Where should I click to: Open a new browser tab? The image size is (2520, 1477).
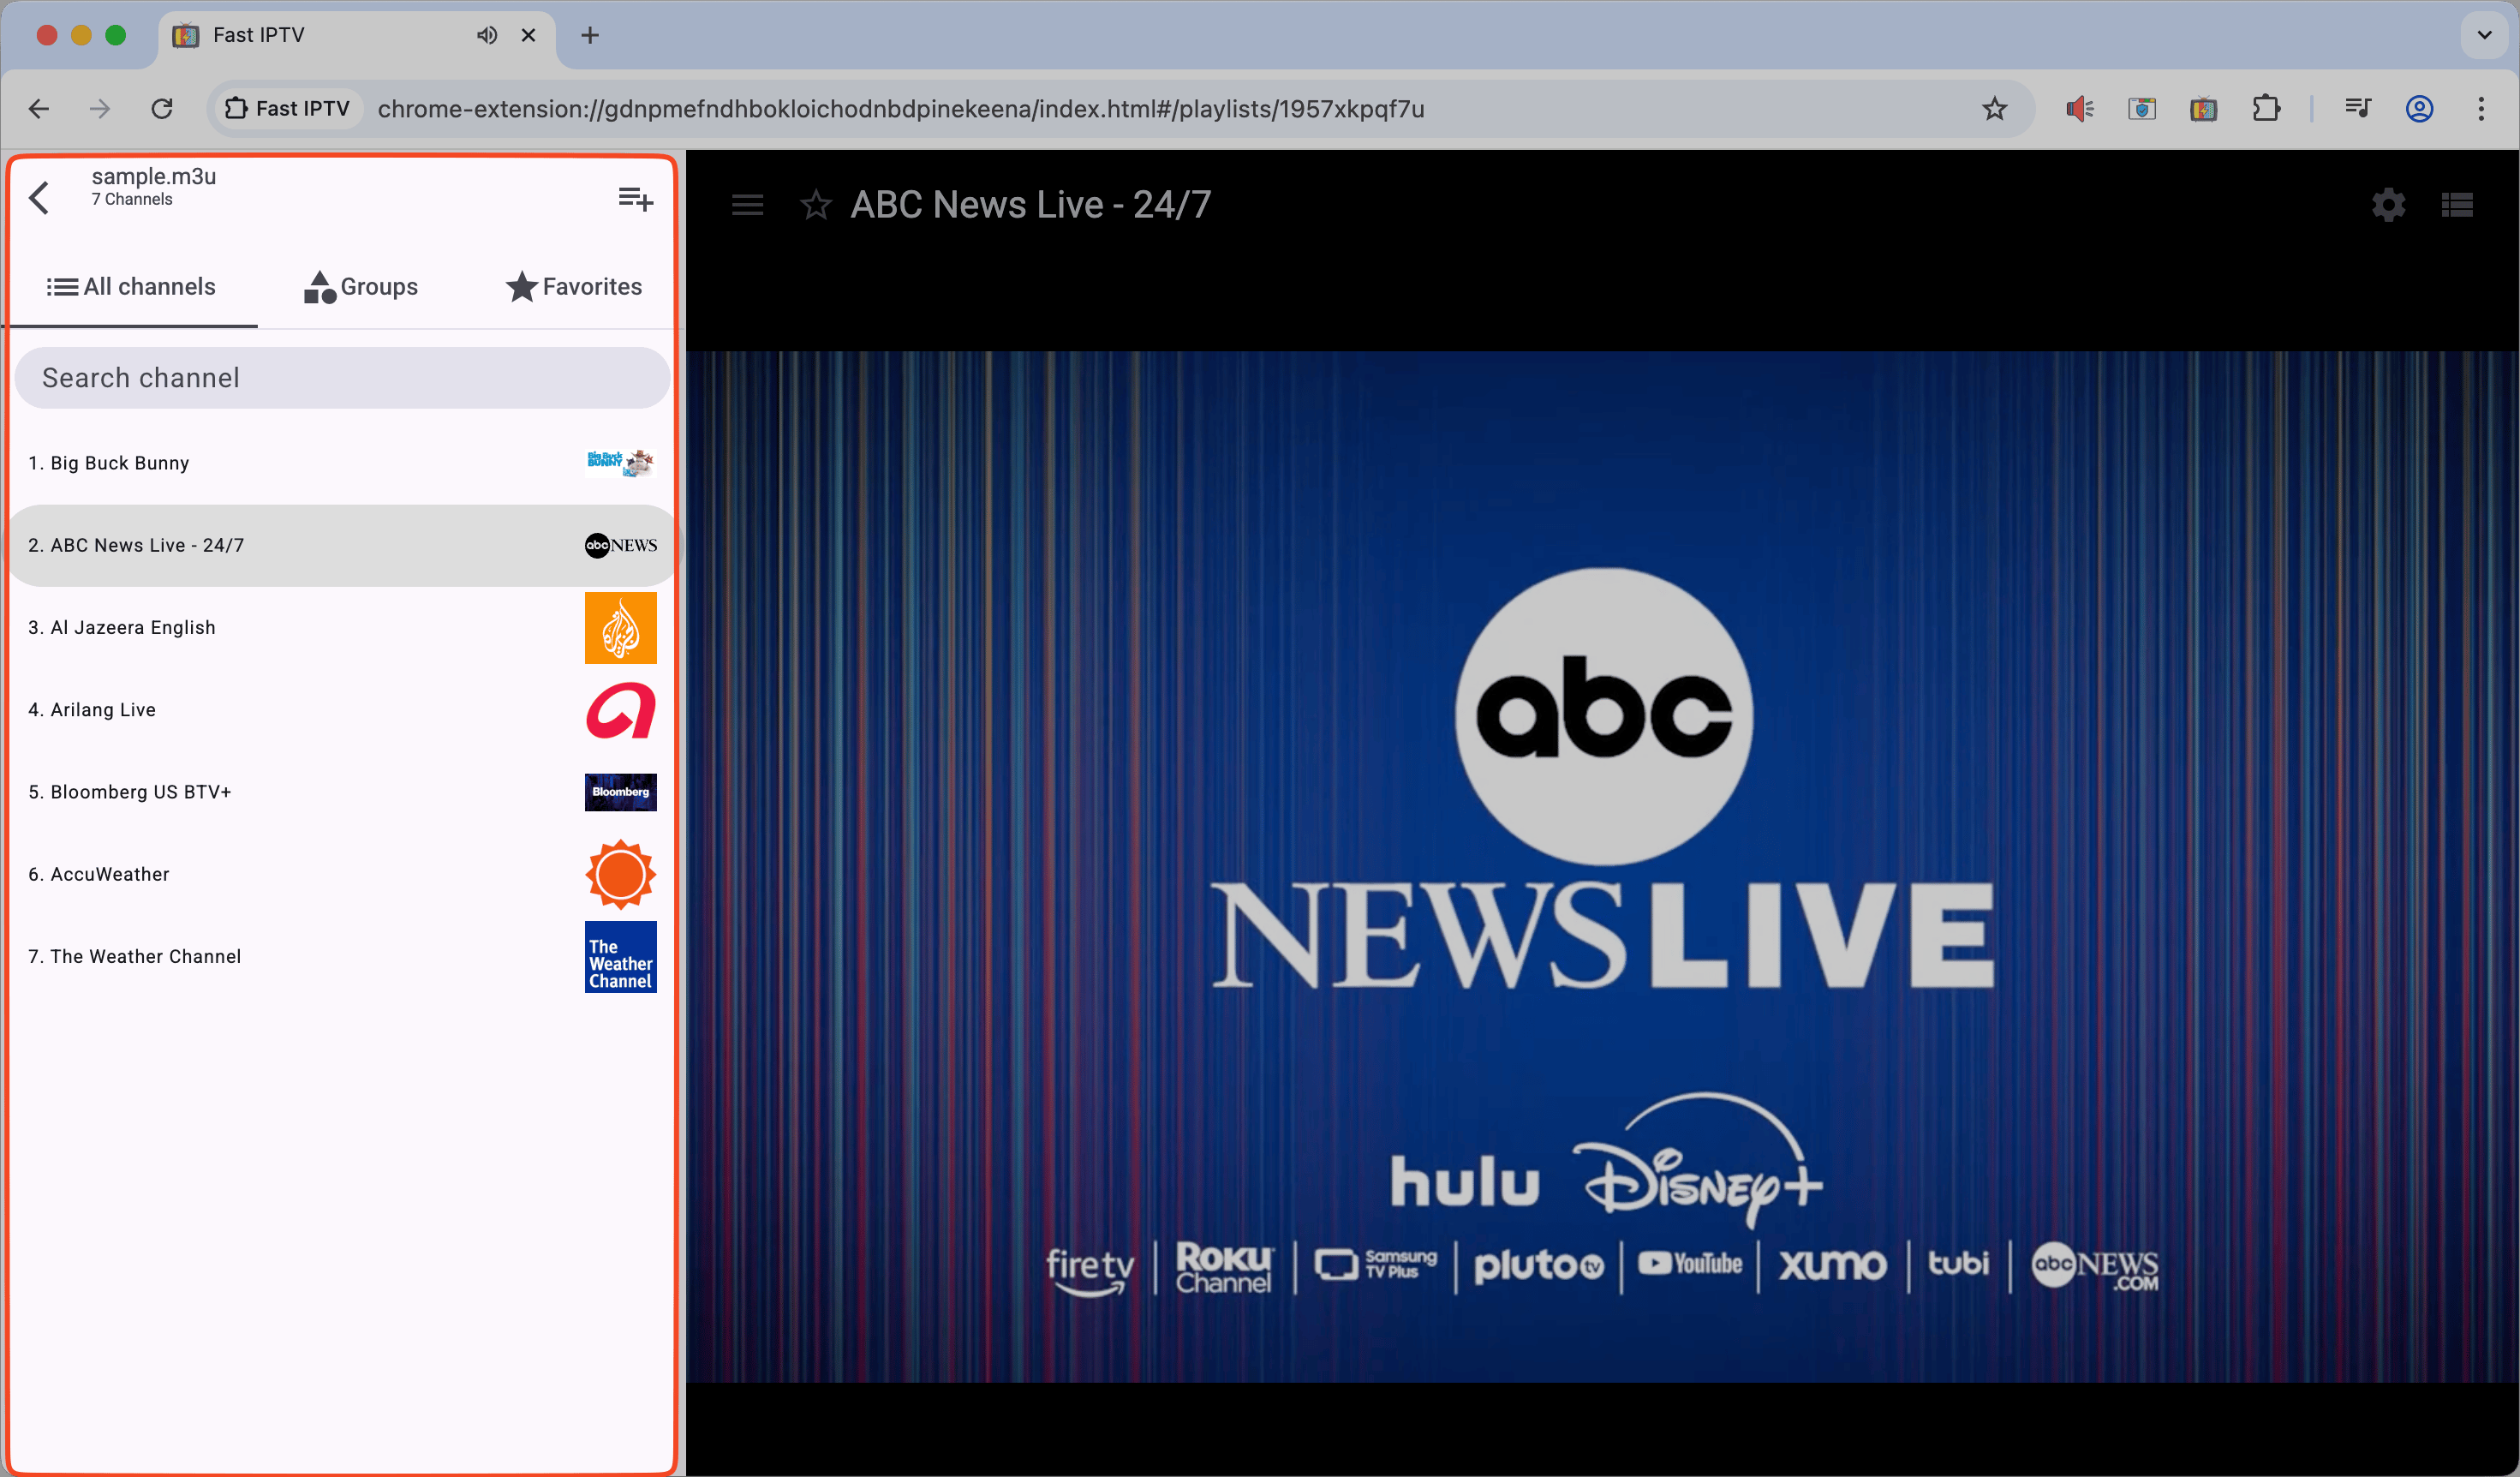[x=590, y=35]
